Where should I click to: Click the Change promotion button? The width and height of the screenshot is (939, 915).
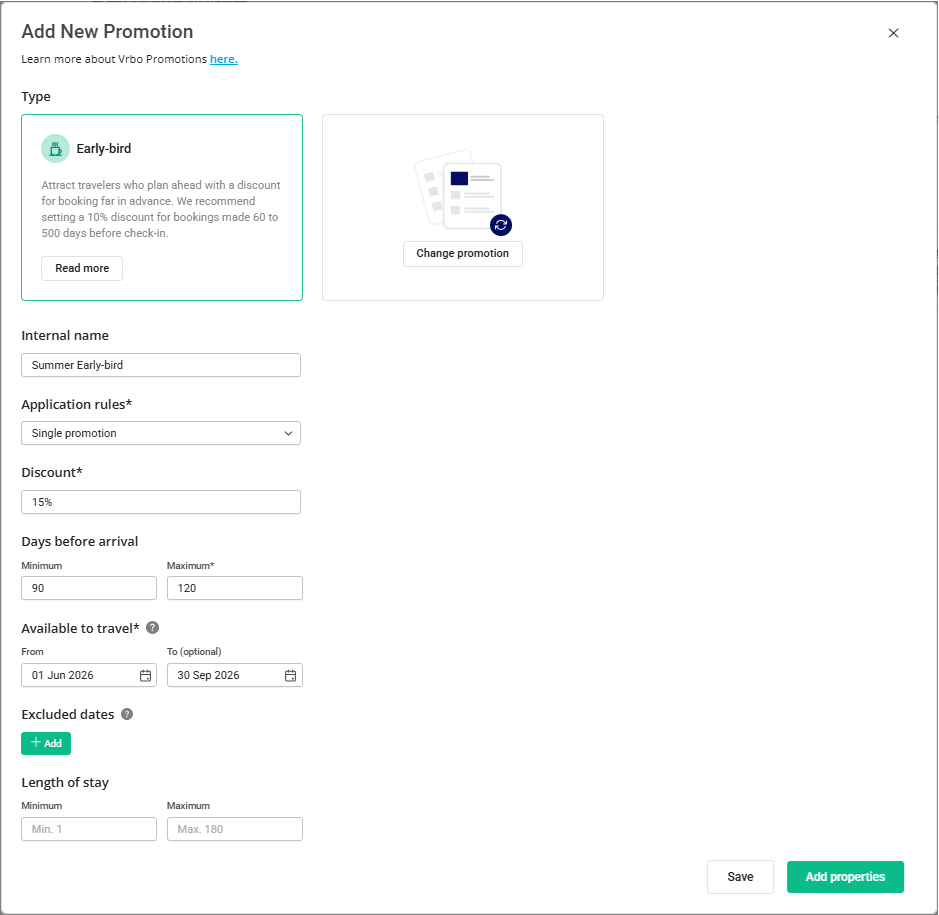point(462,254)
